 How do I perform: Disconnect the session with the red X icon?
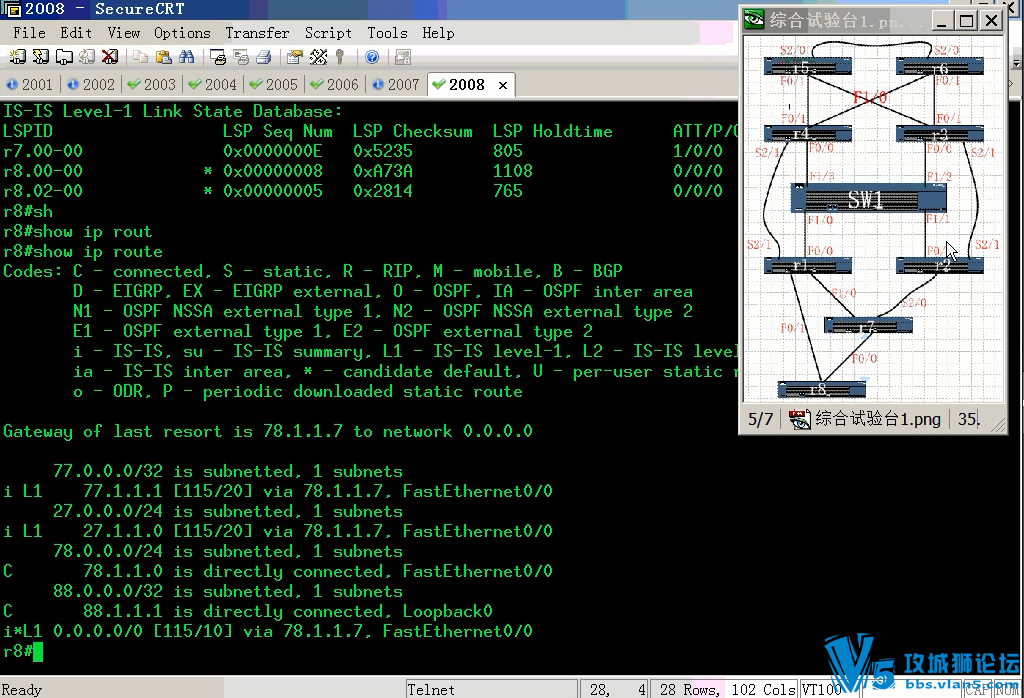[x=110, y=58]
